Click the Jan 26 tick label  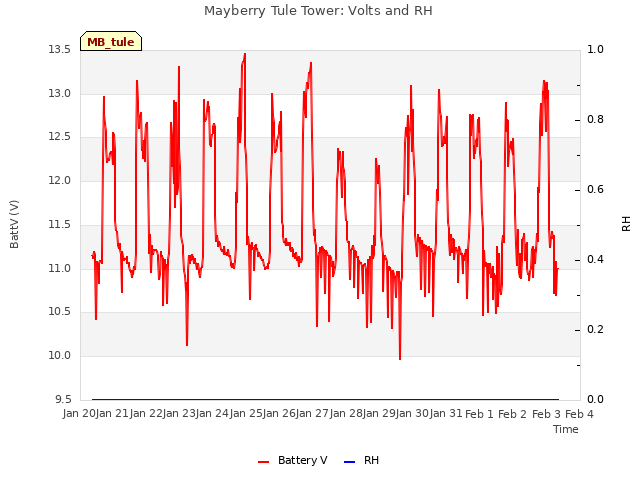(279, 414)
